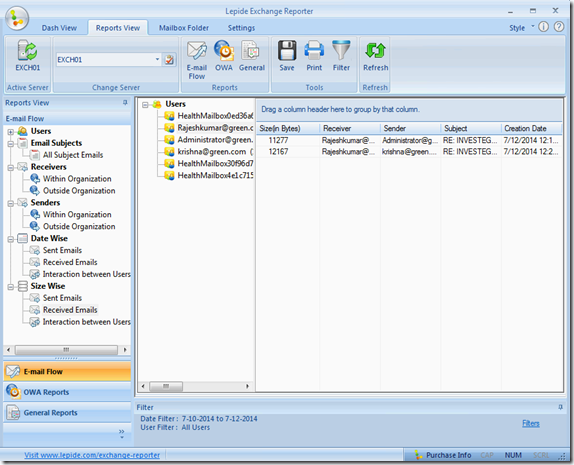Click the EXCH01 active server icon
This screenshot has height=465, width=574.
coord(27,56)
